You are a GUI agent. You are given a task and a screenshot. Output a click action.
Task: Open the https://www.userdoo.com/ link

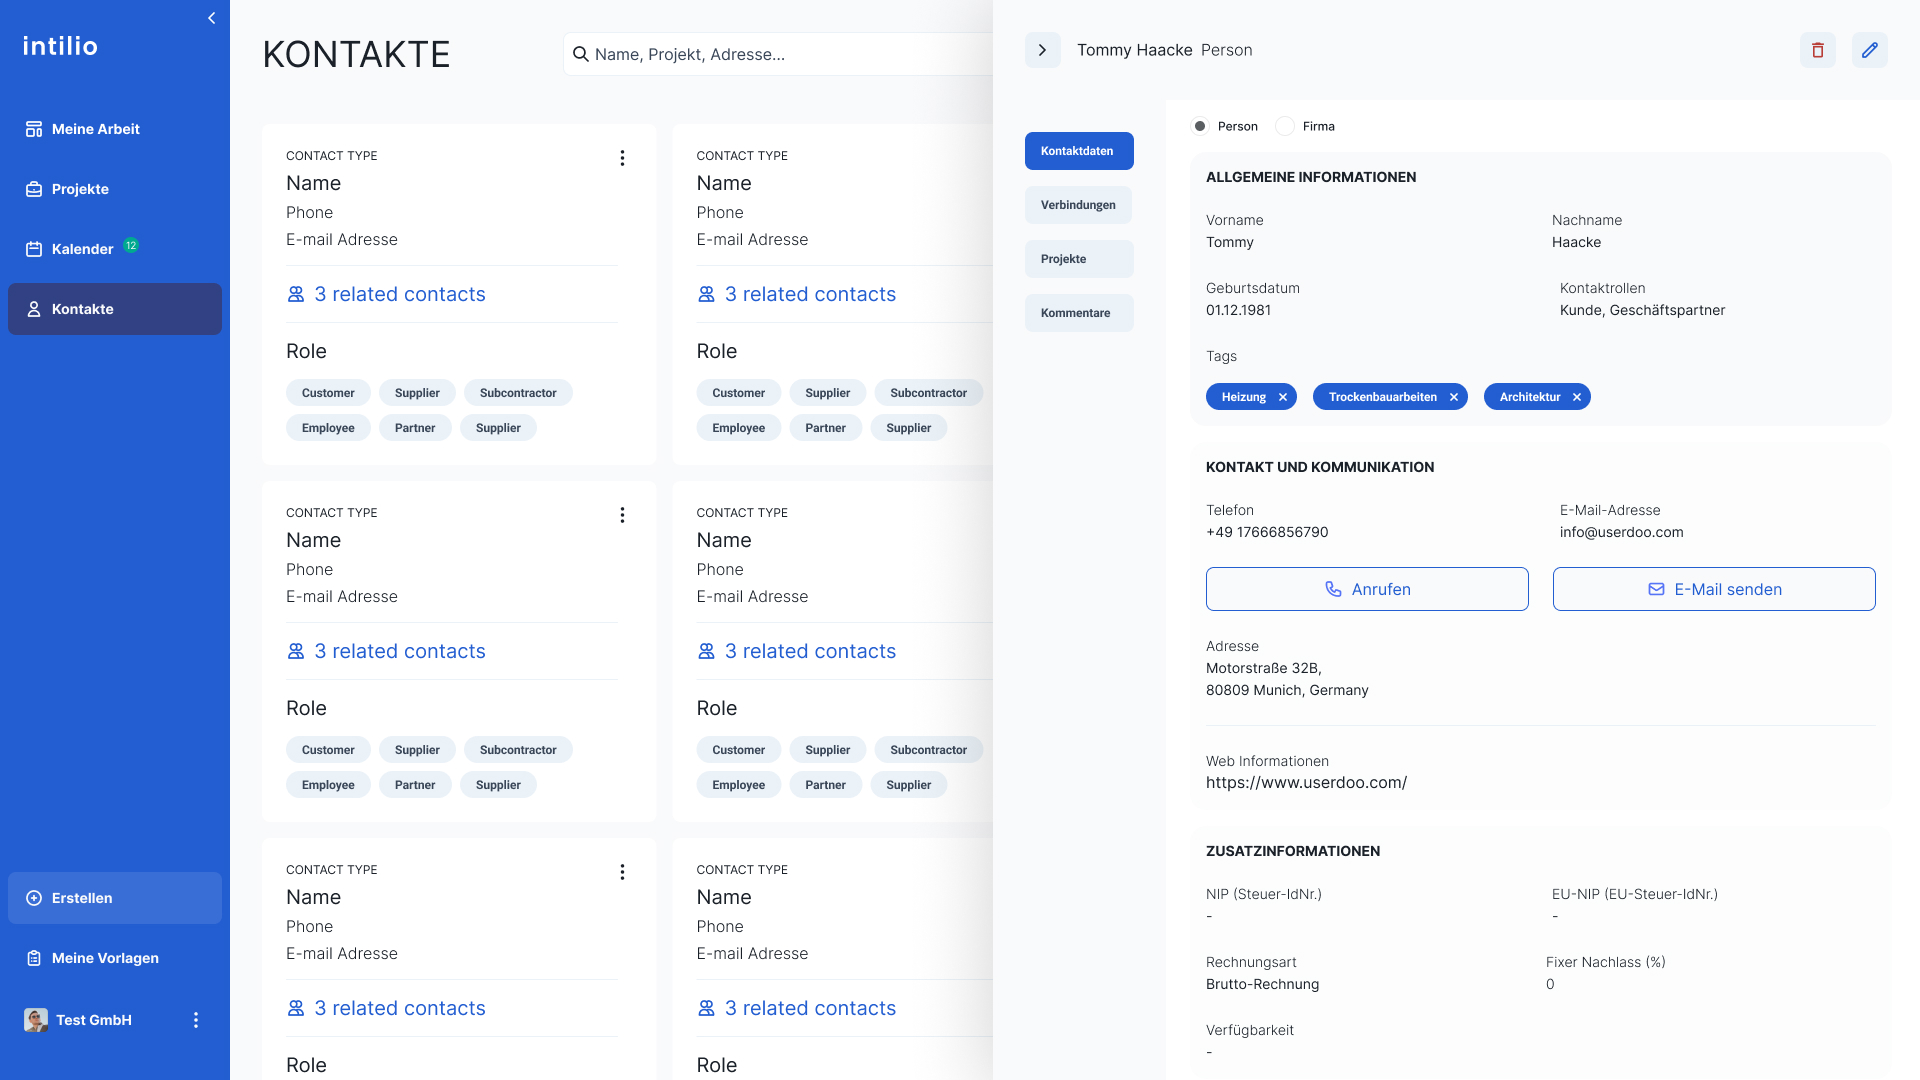tap(1306, 783)
